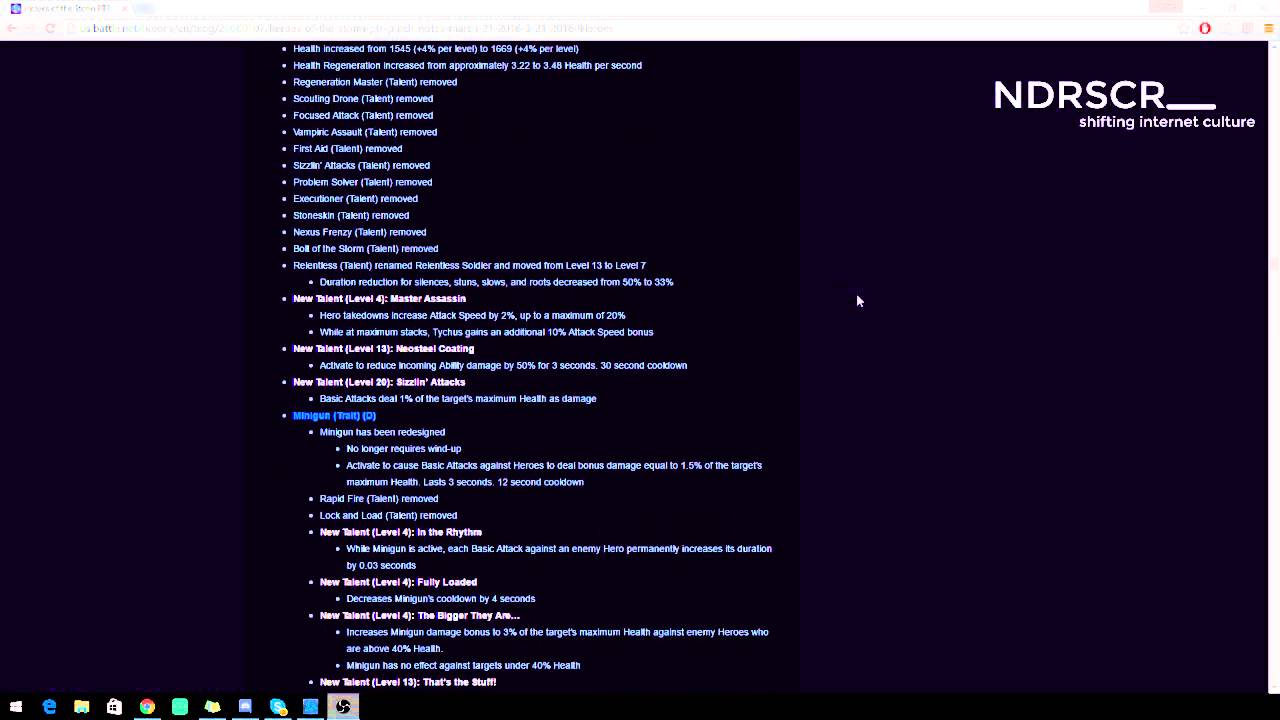Click 'New Talent (Level 13): That's the Stuff!'
This screenshot has height=720, width=1280.
click(x=407, y=682)
